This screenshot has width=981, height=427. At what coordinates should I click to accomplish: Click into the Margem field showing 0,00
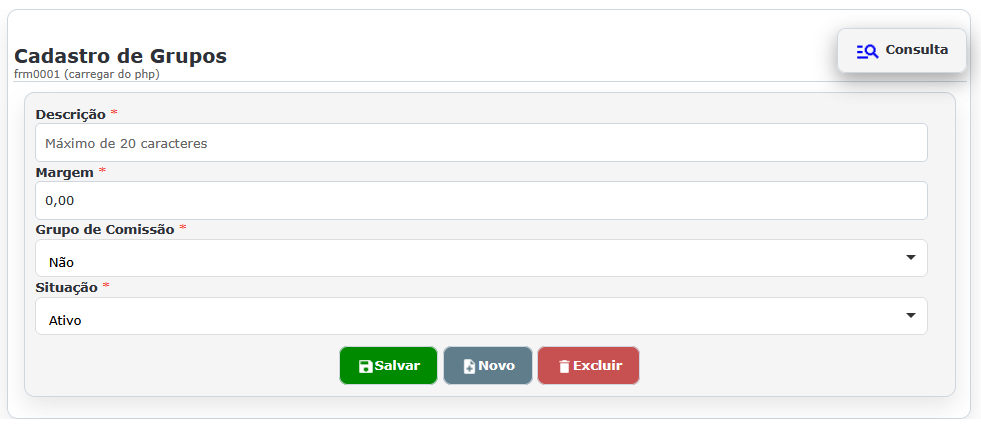(480, 201)
